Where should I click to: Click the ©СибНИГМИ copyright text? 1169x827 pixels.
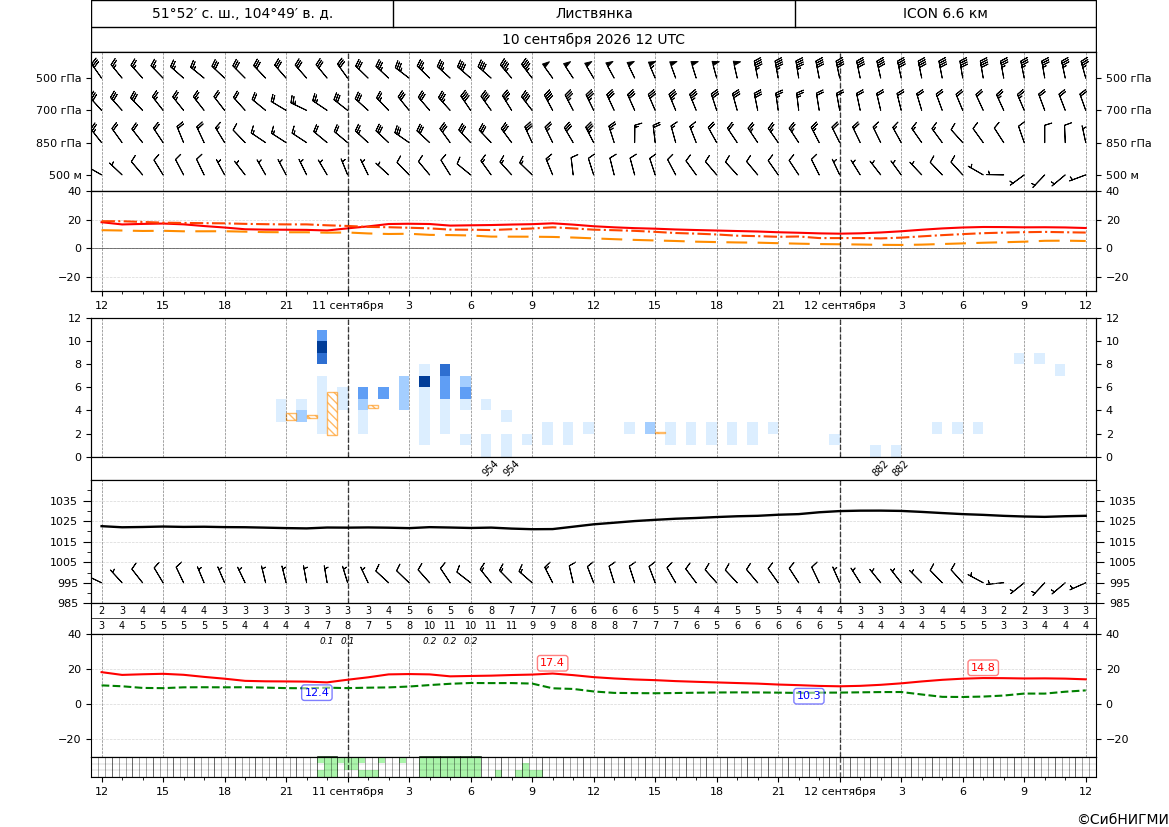(x=1123, y=819)
